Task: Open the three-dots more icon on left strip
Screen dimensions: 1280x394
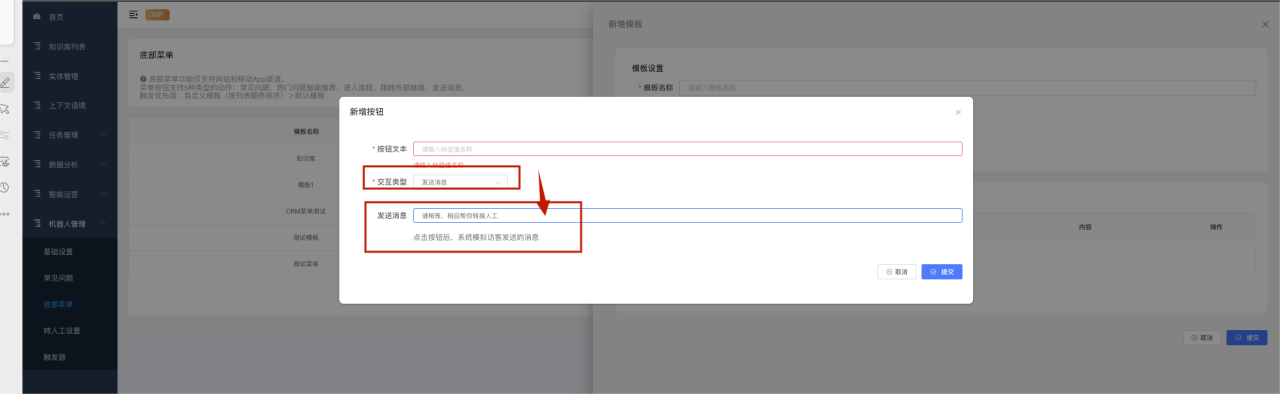Action: pos(4,214)
